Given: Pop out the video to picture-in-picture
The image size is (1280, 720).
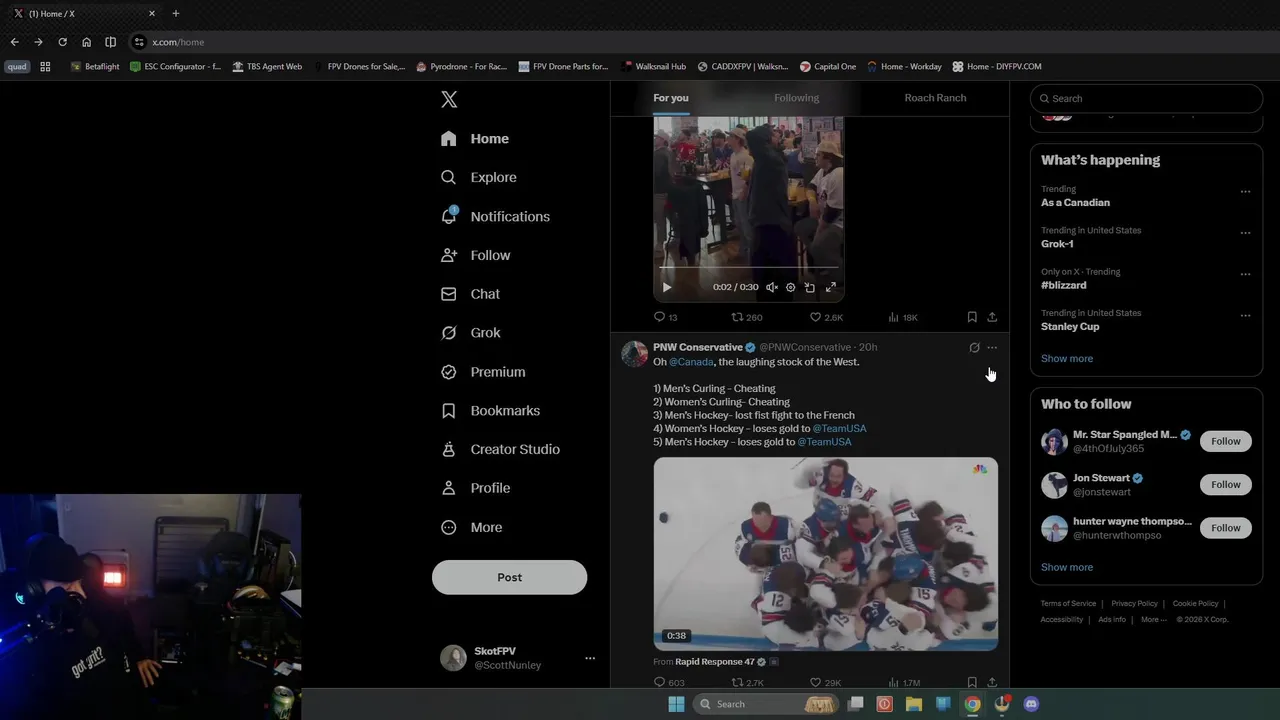Looking at the screenshot, I should pos(810,287).
